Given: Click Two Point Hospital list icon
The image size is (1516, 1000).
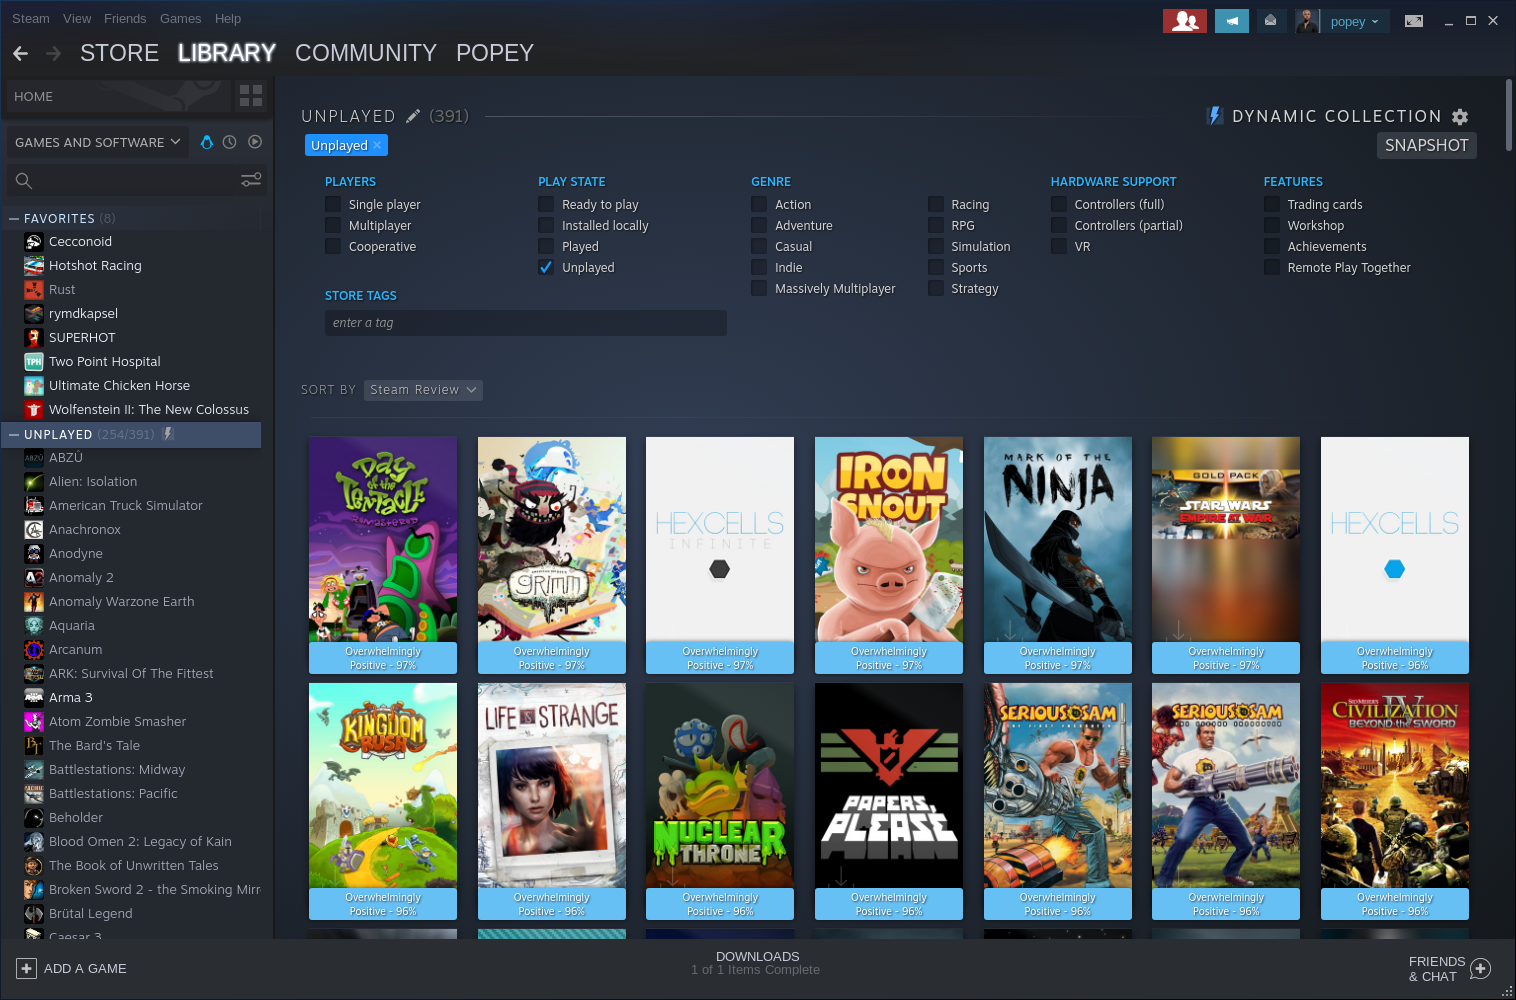Looking at the screenshot, I should point(34,361).
